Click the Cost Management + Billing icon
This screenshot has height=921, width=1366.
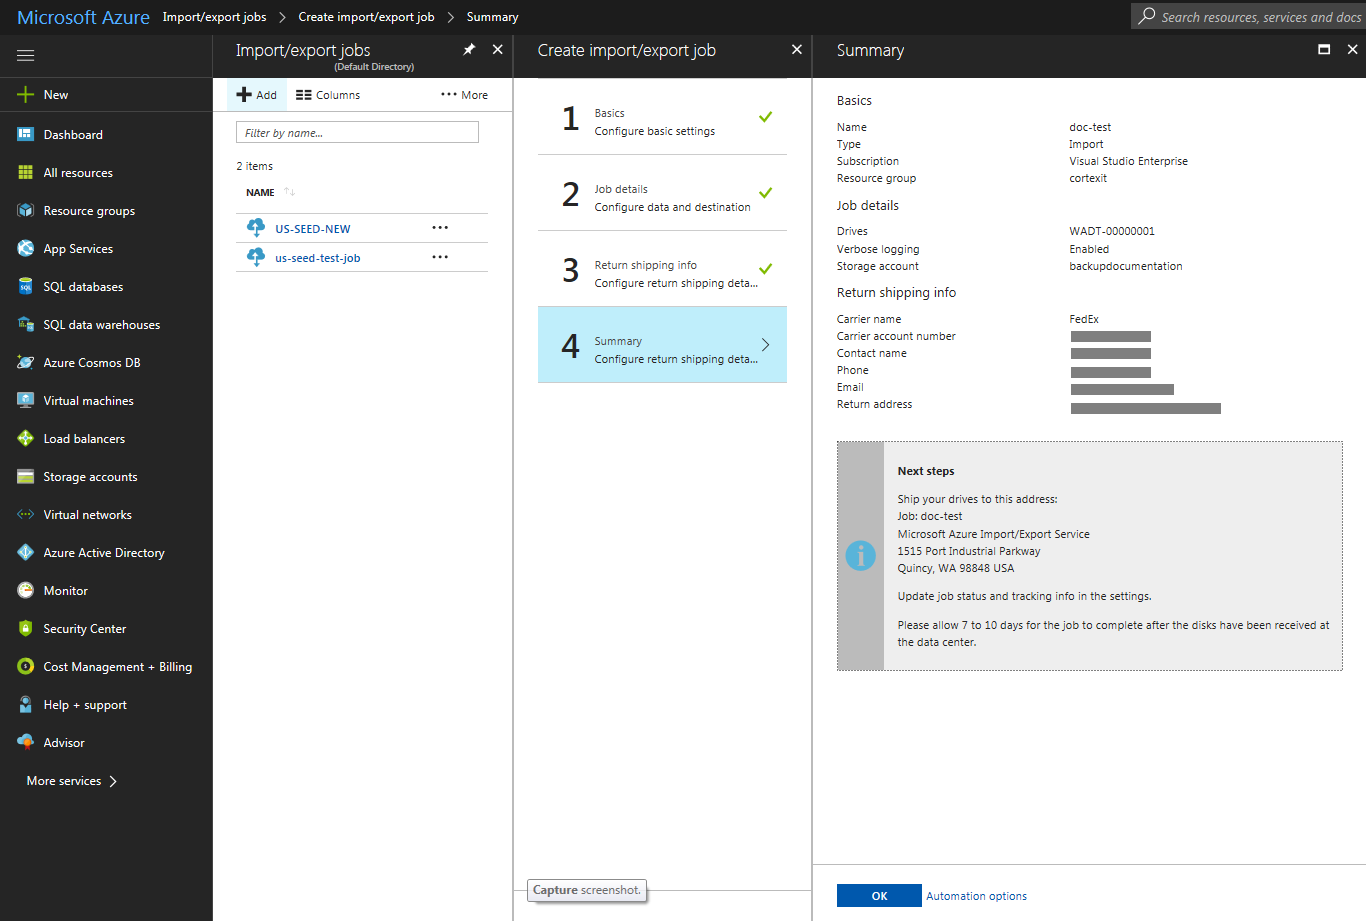(26, 666)
